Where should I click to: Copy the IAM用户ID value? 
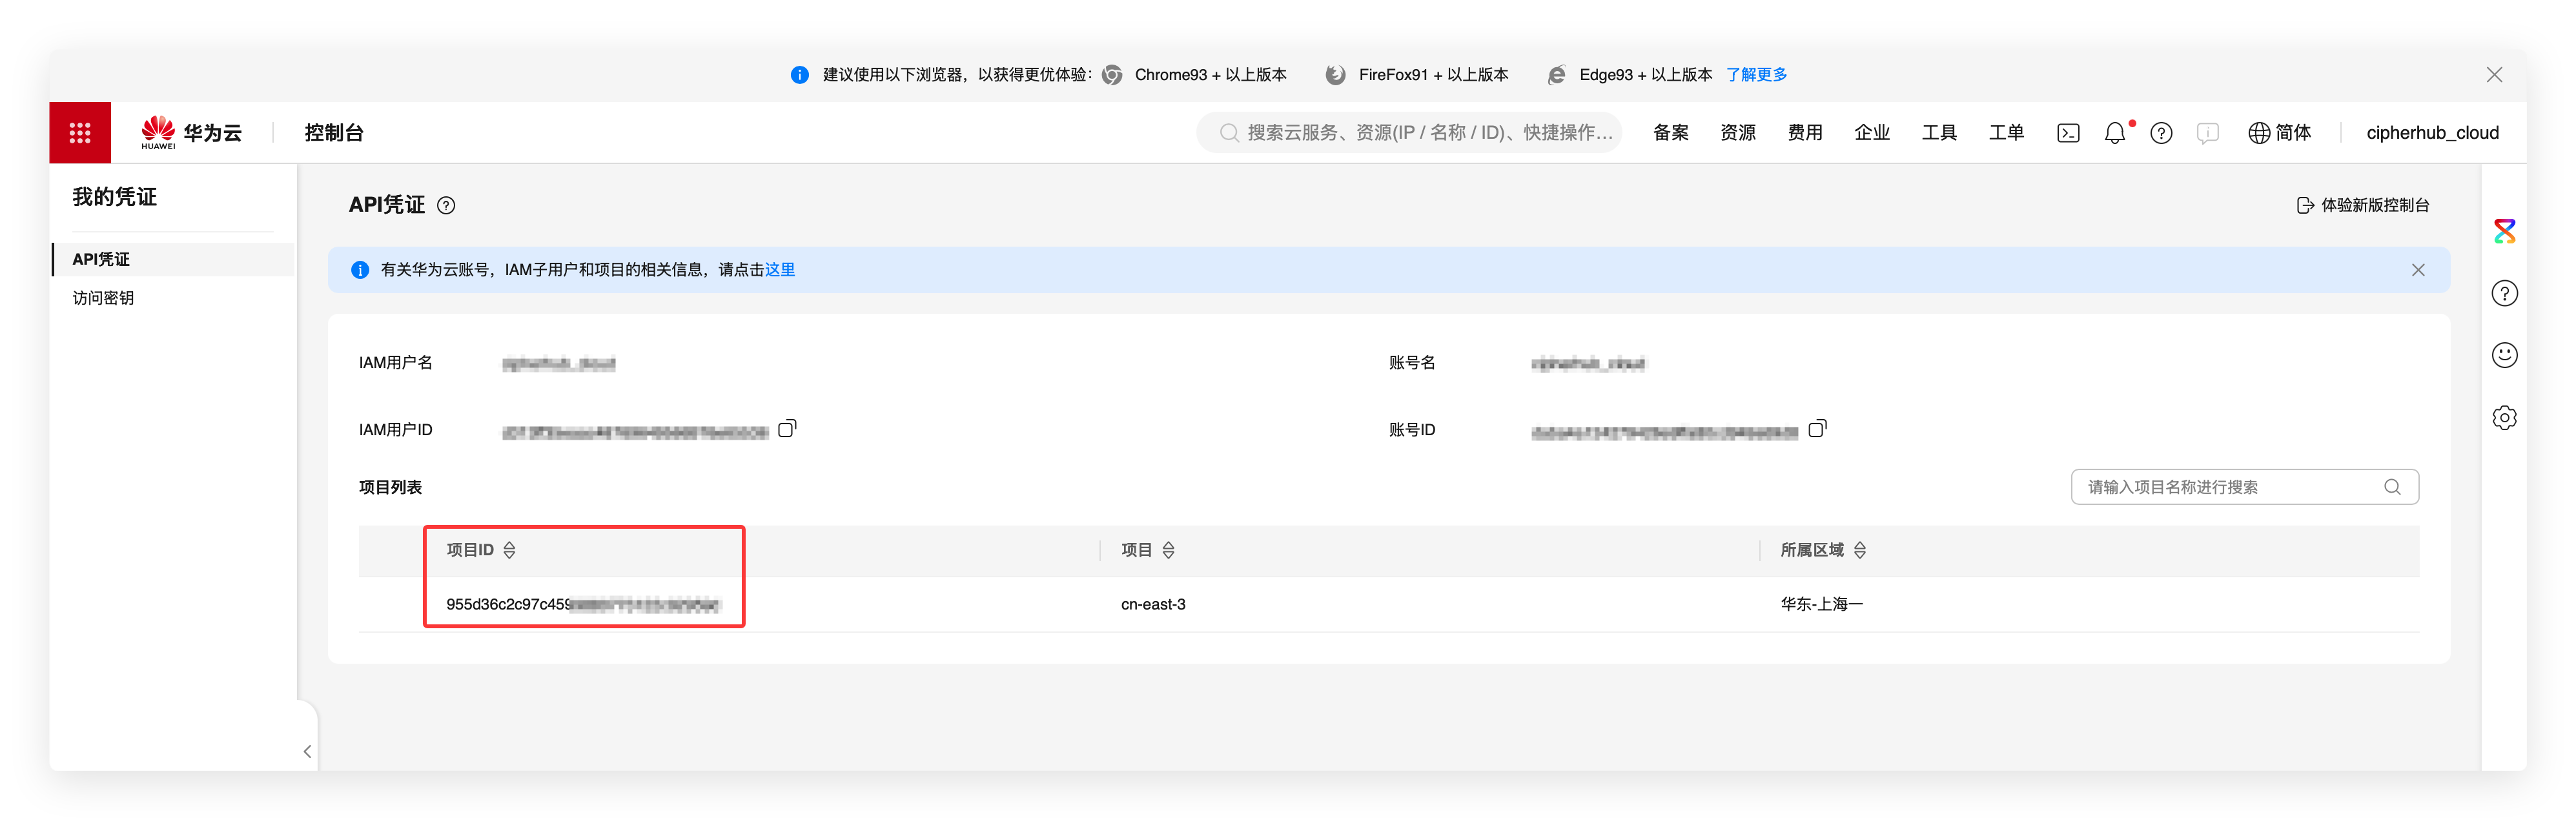pos(787,428)
